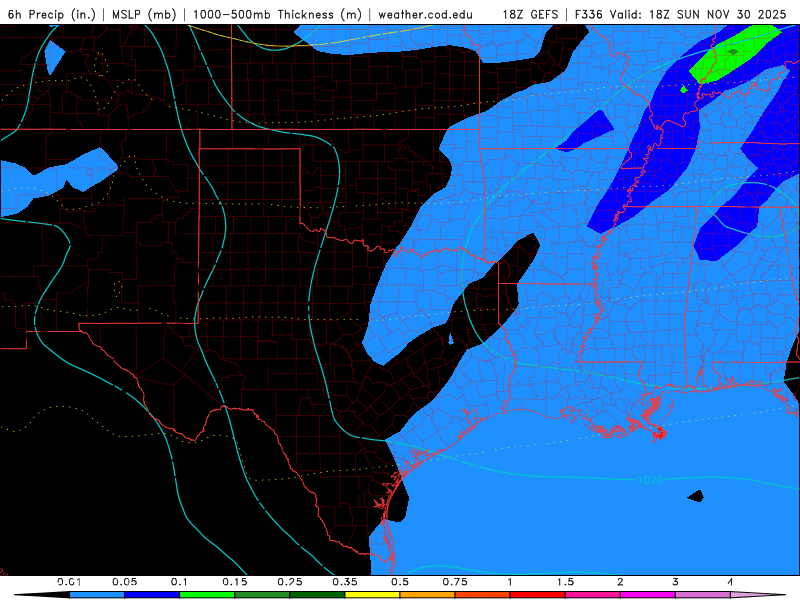Click the 0.35 legend value
This screenshot has height=600, width=800.
tap(345, 582)
